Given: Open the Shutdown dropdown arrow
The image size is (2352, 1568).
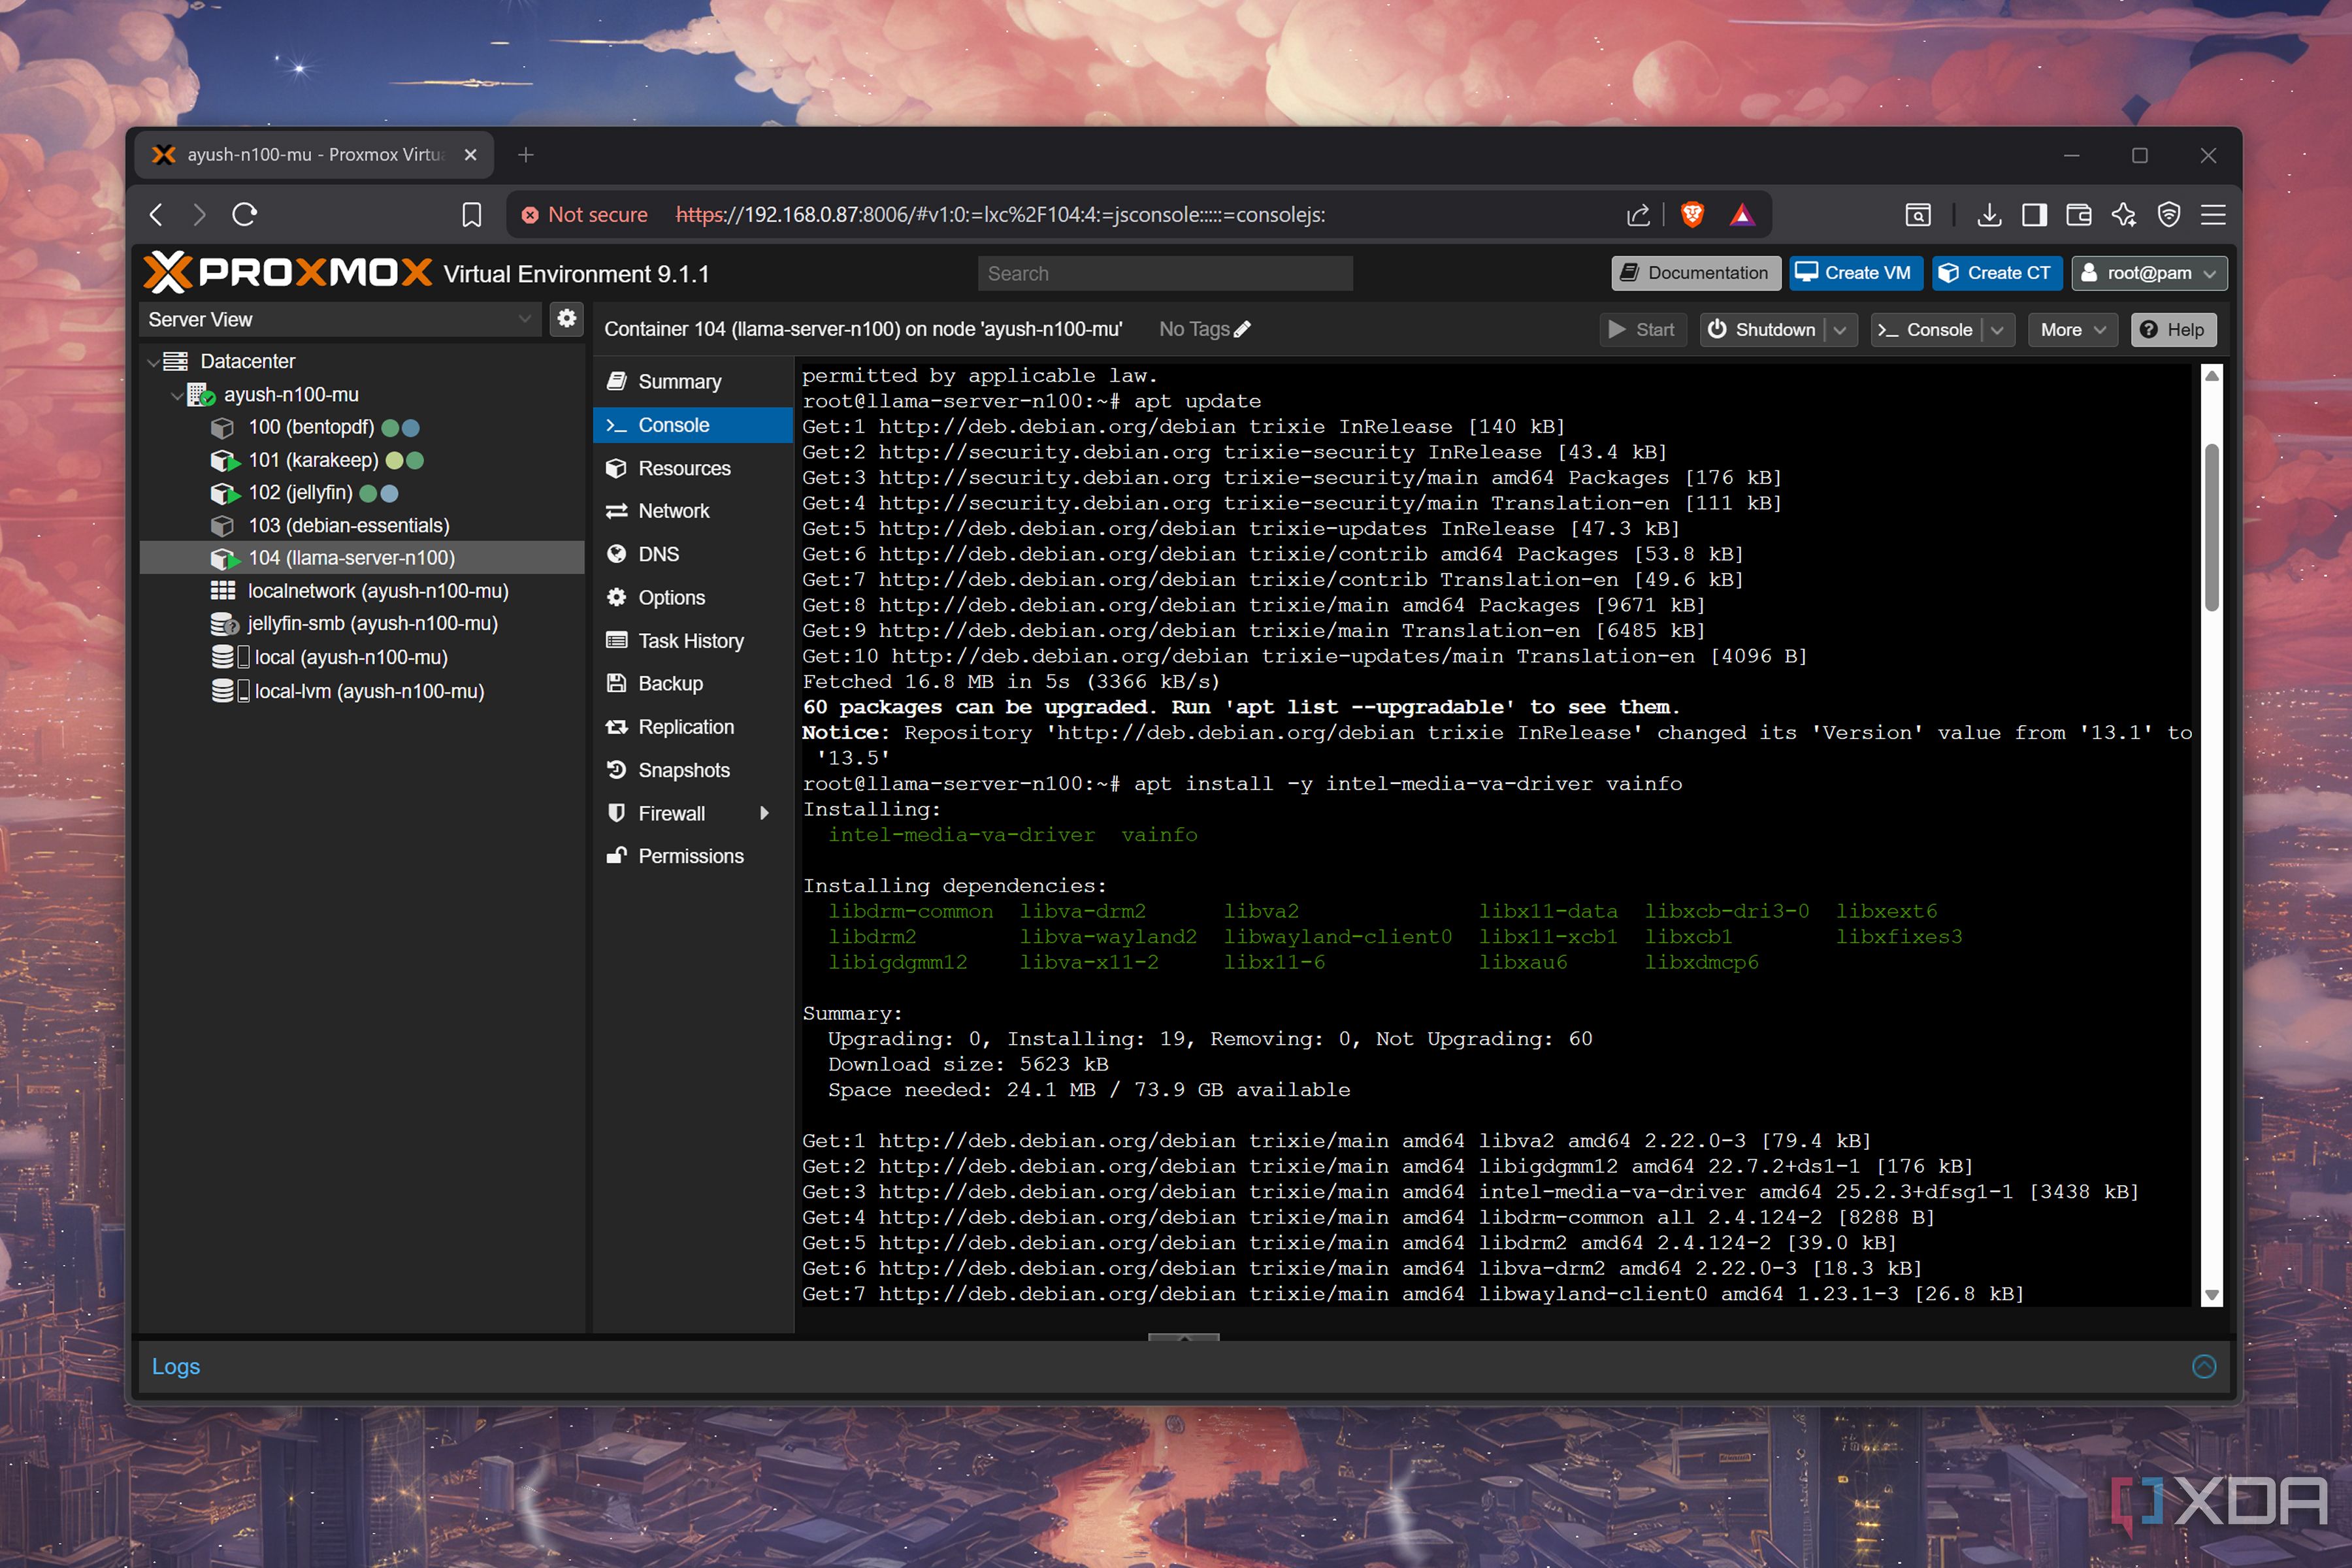Looking at the screenshot, I should tap(1840, 330).
